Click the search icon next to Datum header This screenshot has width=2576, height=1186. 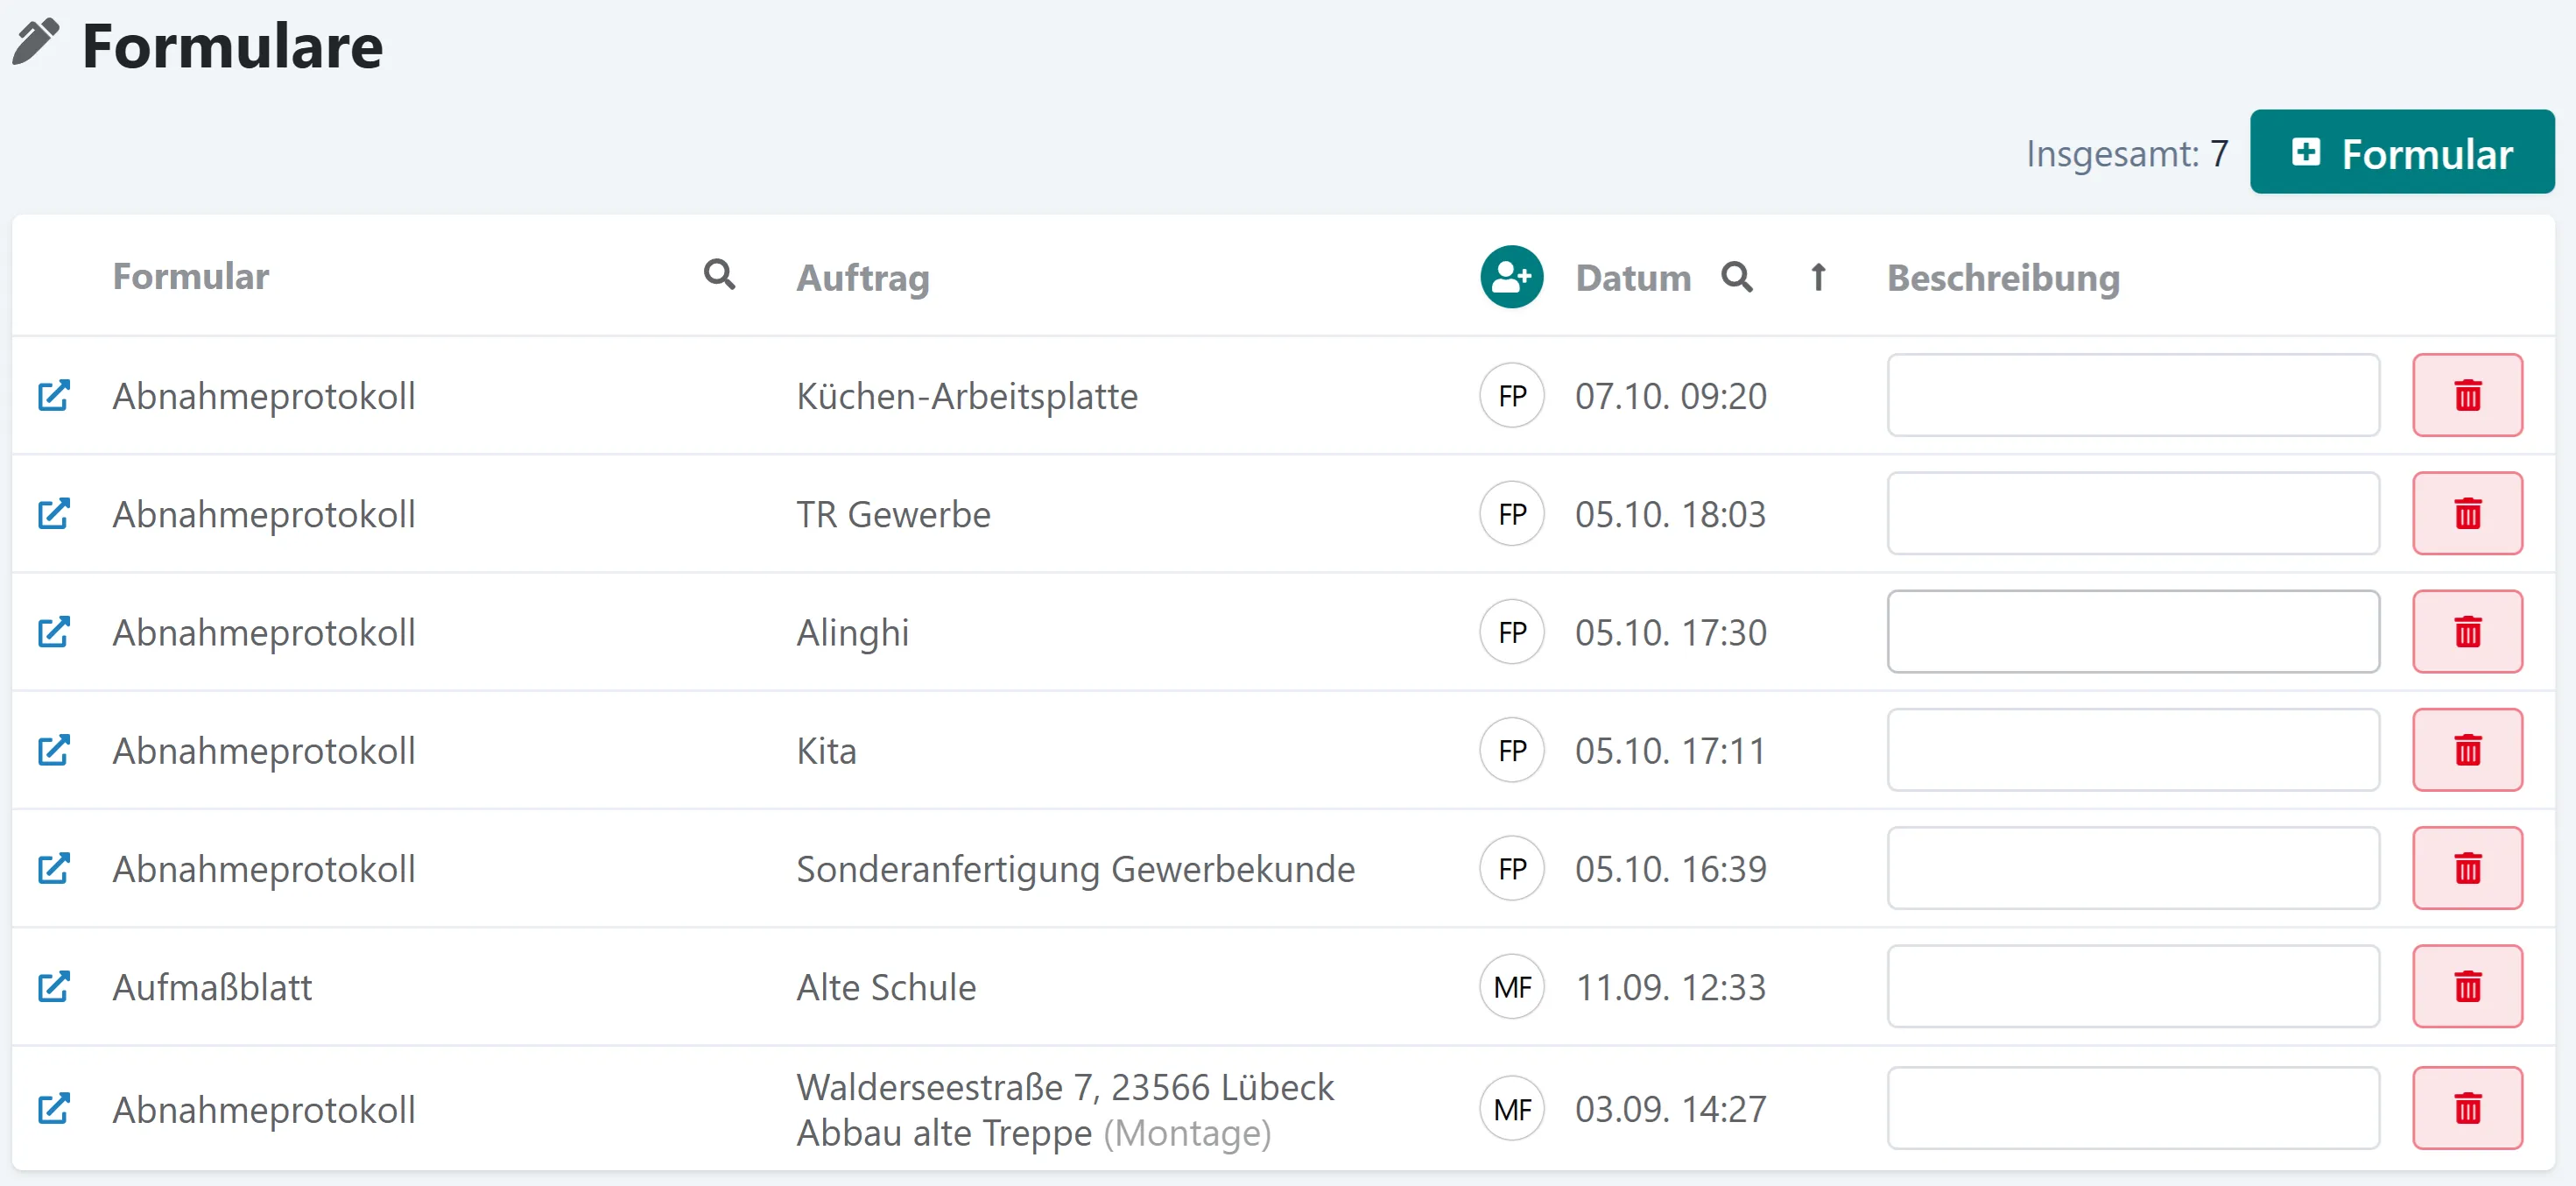click(1736, 277)
